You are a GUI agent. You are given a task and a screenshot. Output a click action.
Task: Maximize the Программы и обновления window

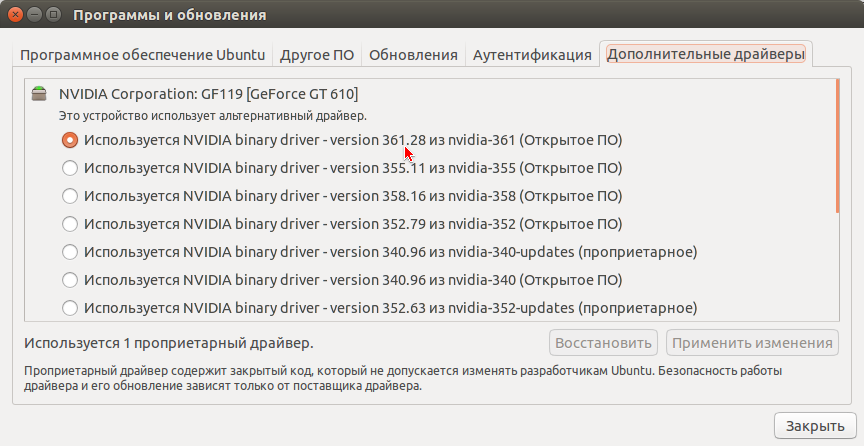(56, 15)
